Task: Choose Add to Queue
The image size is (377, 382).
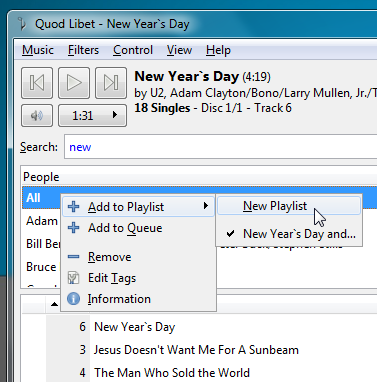Action: pyautogui.click(x=138, y=228)
